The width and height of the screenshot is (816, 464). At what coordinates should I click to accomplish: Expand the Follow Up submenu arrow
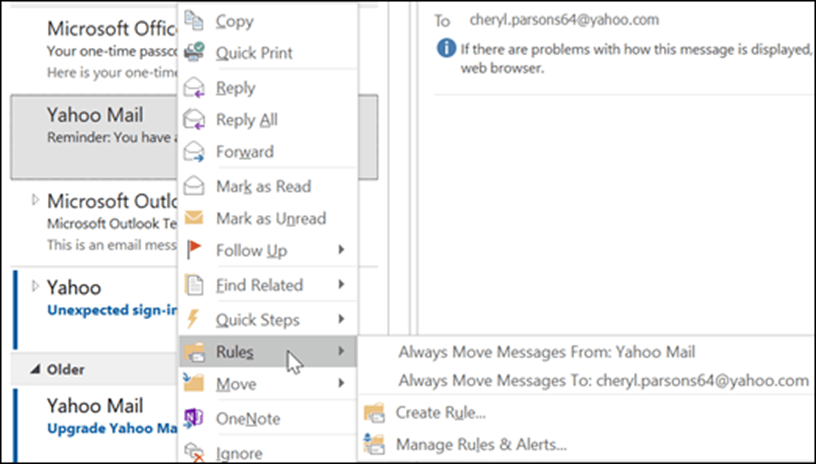341,250
